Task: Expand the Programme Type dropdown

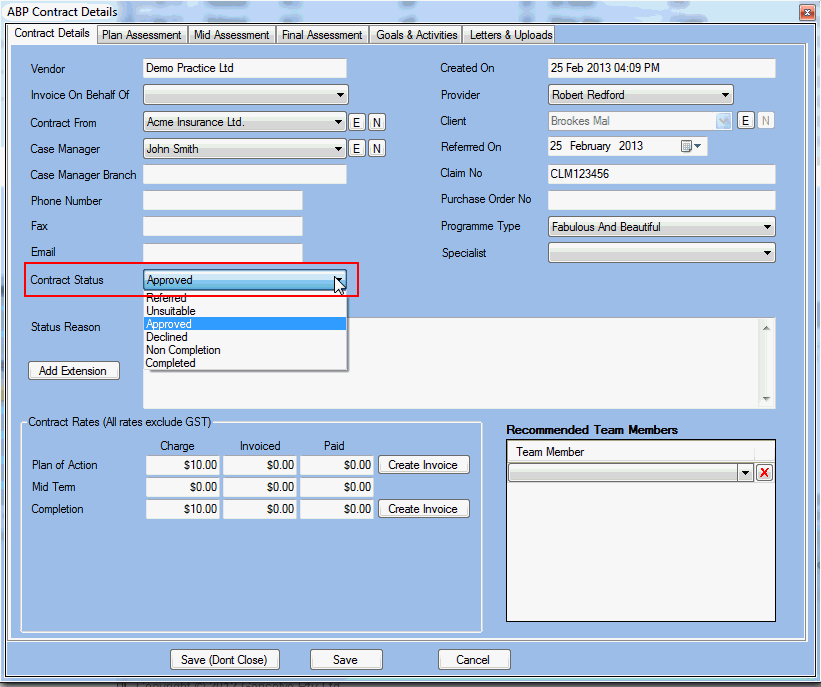Action: [x=767, y=227]
